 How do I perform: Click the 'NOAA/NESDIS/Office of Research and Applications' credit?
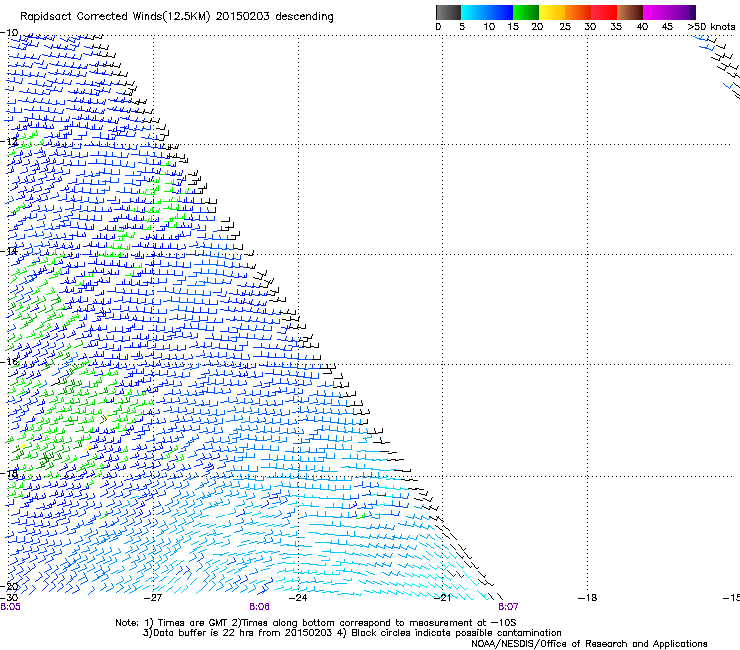(x=589, y=644)
